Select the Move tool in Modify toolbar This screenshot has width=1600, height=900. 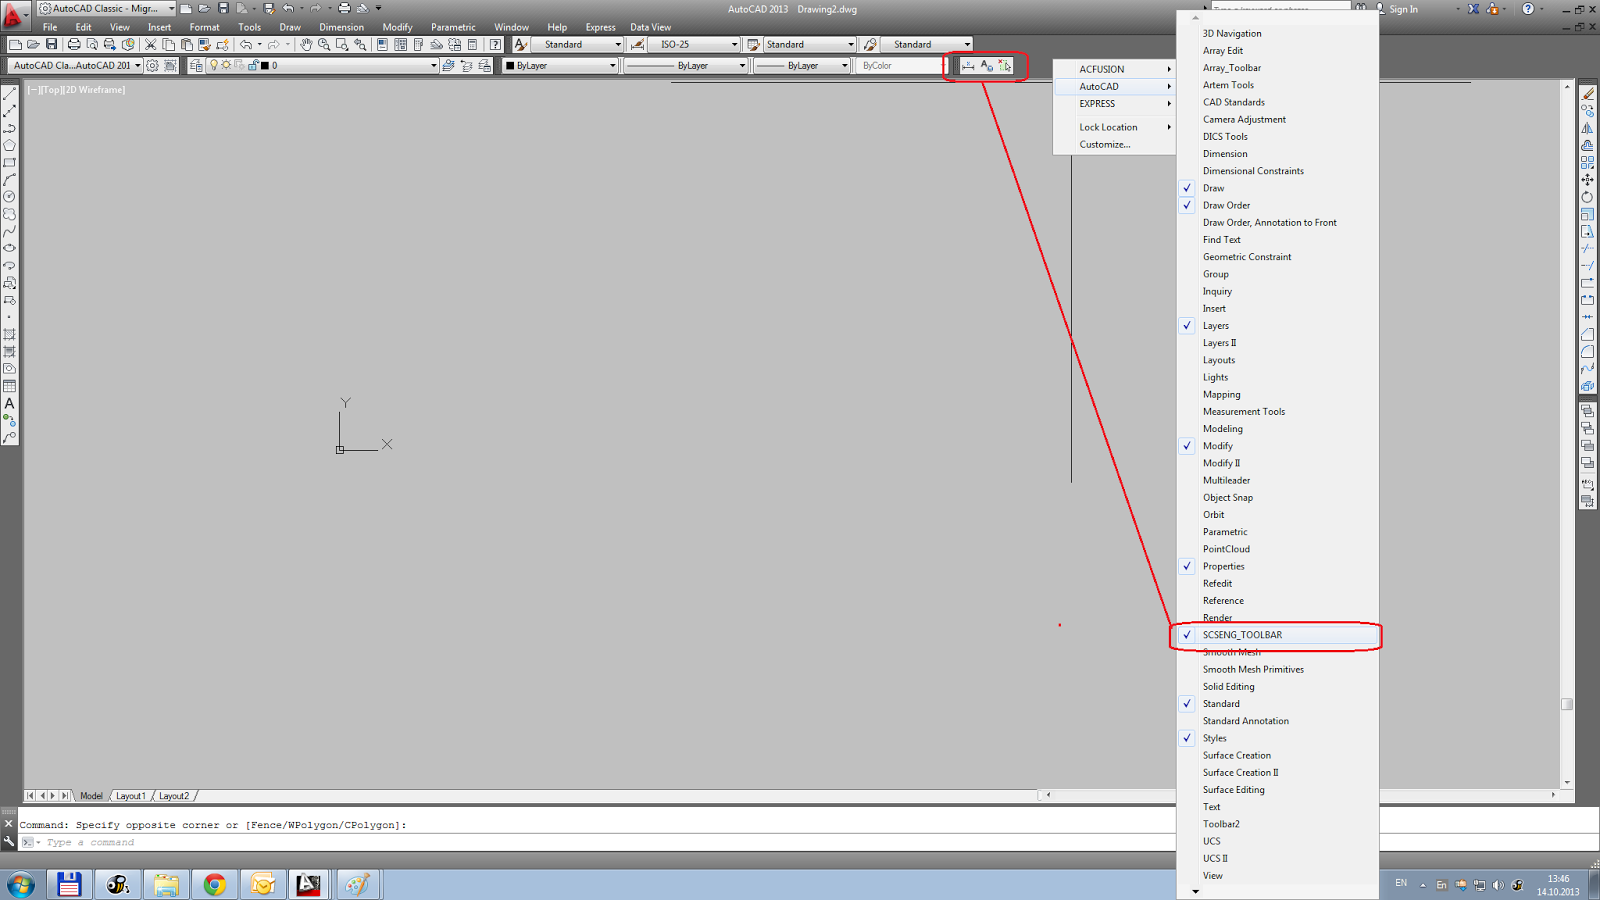(x=1588, y=180)
